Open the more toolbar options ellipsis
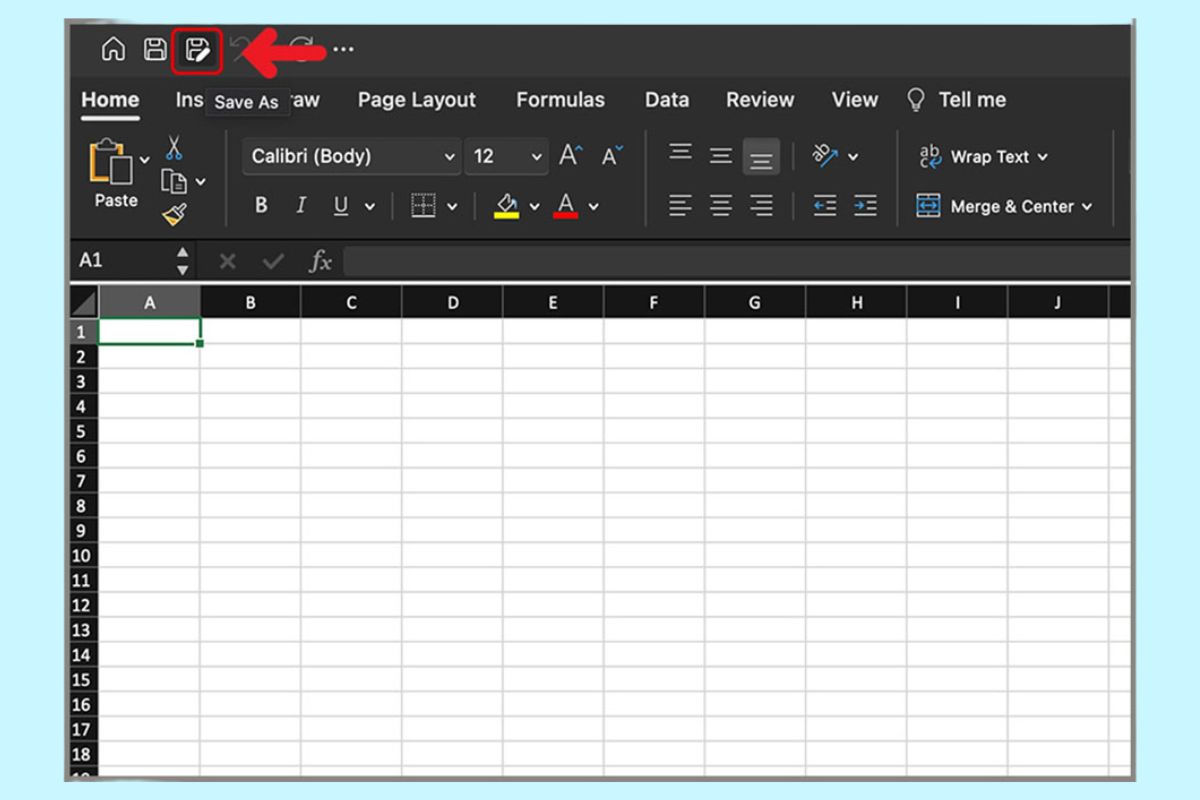1200x800 pixels. (343, 49)
